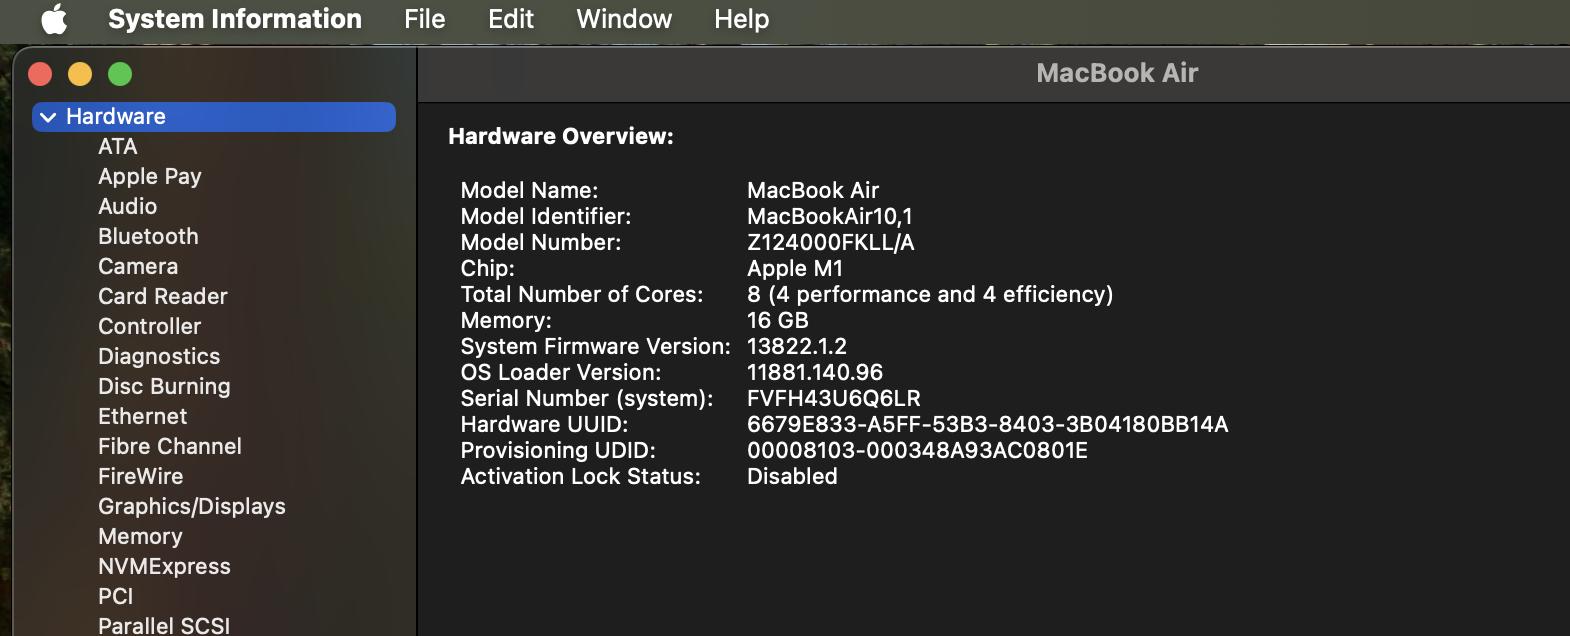Viewport: 1570px width, 636px height.
Task: Select Card Reader in the sidebar
Action: [x=162, y=297]
